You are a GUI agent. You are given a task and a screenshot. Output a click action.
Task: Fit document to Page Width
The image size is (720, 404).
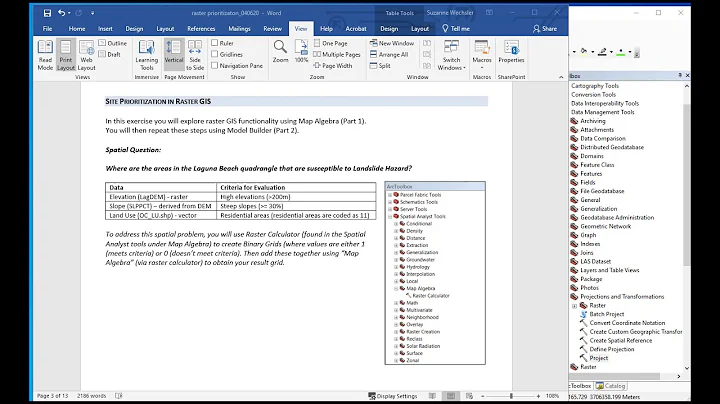333,66
